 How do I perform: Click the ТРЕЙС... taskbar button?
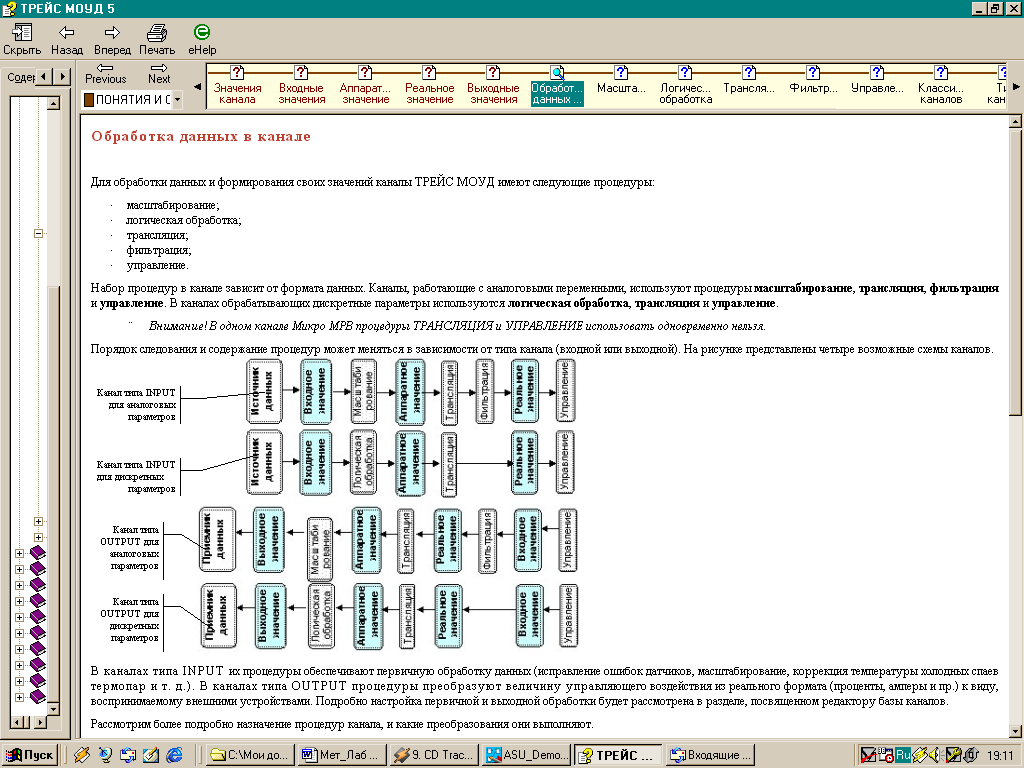tap(618, 755)
